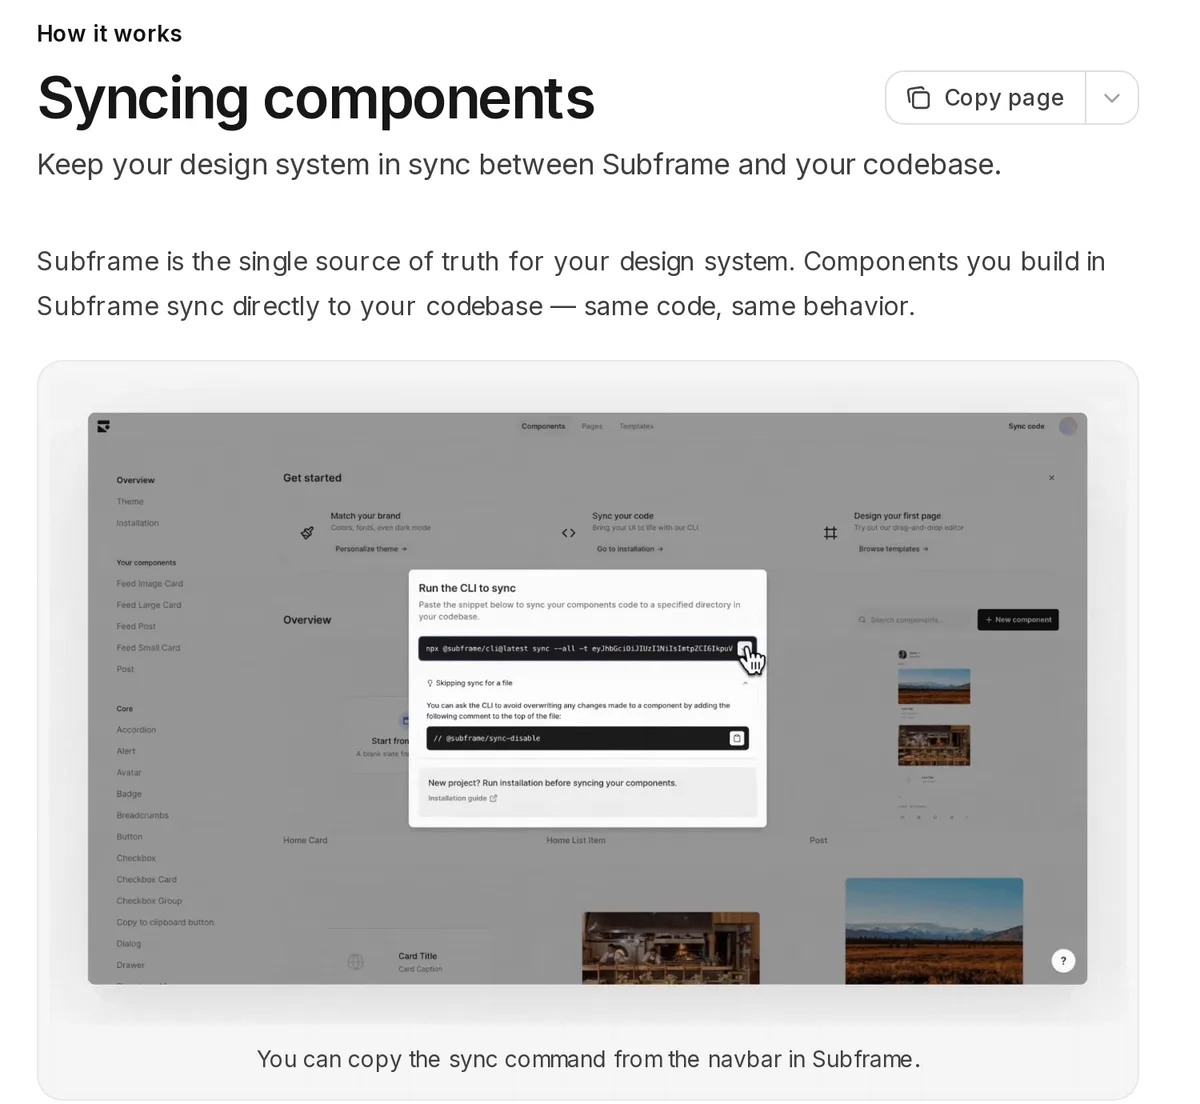
Task: Select Feed Large Card in the sidebar
Action: [148, 605]
